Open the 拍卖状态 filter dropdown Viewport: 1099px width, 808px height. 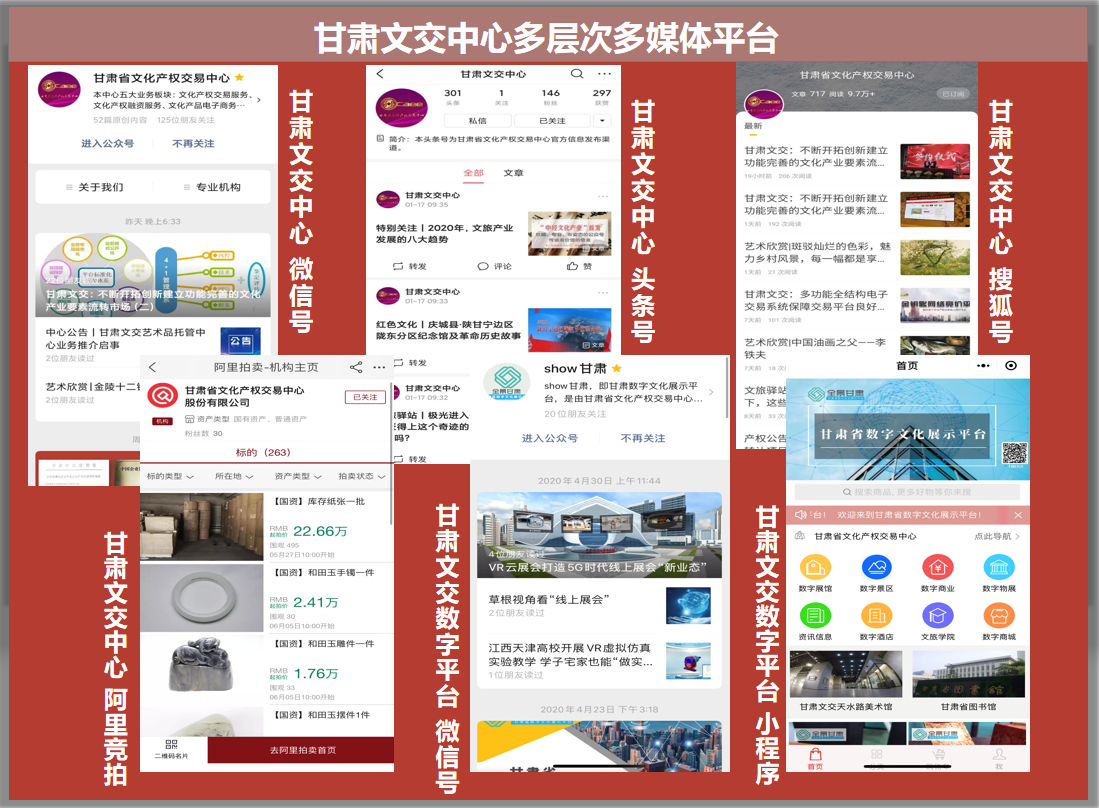tap(362, 477)
